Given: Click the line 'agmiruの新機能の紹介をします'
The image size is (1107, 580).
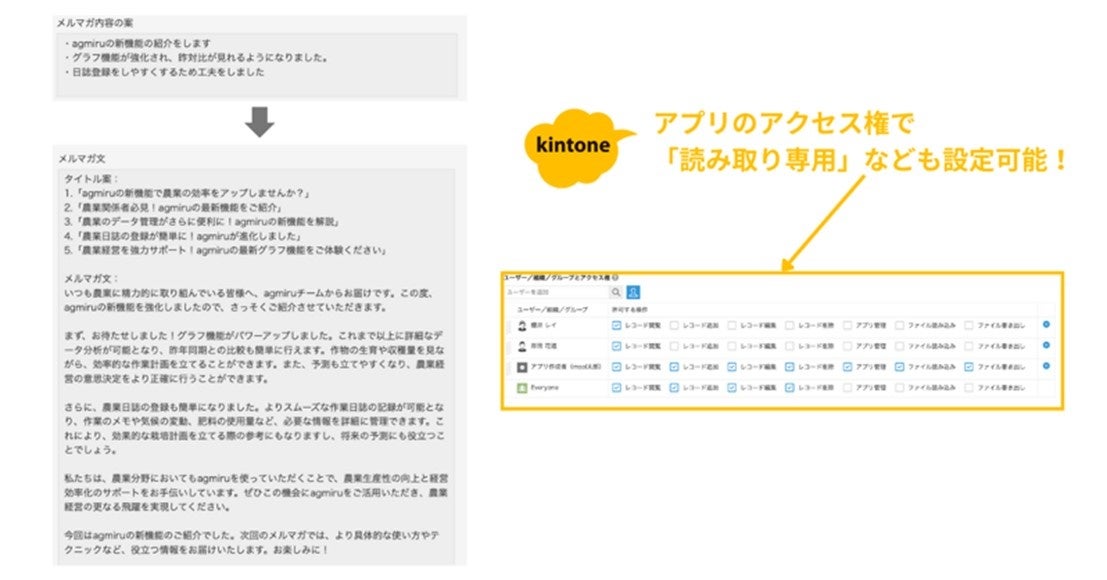Looking at the screenshot, I should (x=137, y=44).
